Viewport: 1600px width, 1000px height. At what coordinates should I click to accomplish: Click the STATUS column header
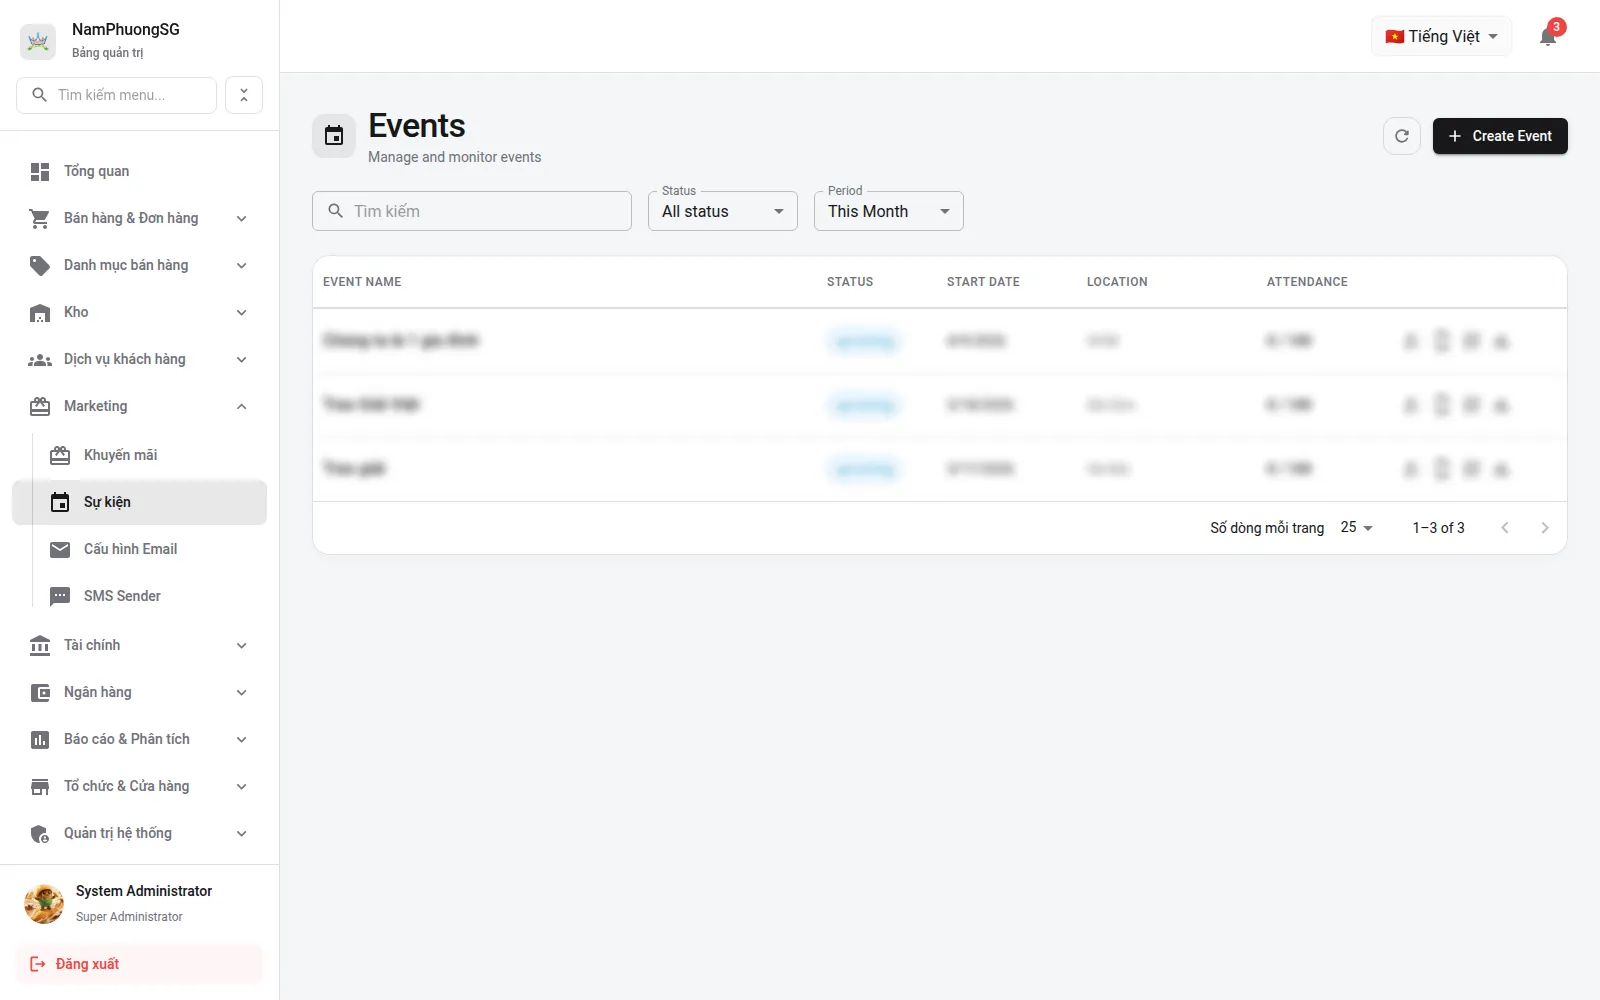coord(850,282)
